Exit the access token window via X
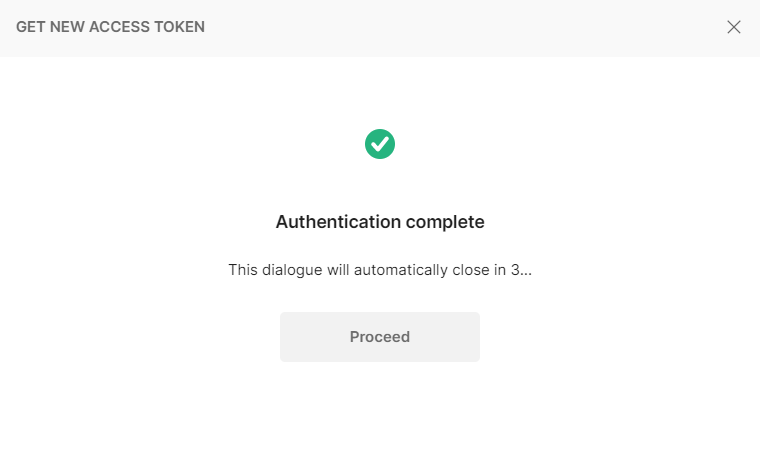 [734, 27]
